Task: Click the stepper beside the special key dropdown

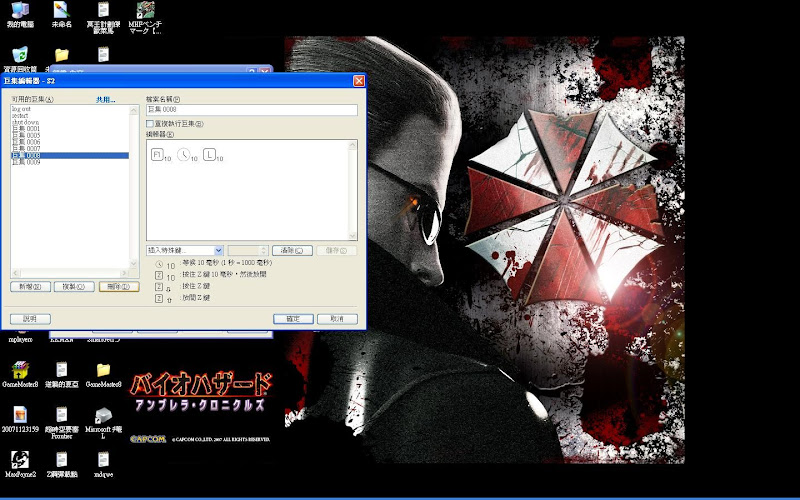Action: click(264, 251)
